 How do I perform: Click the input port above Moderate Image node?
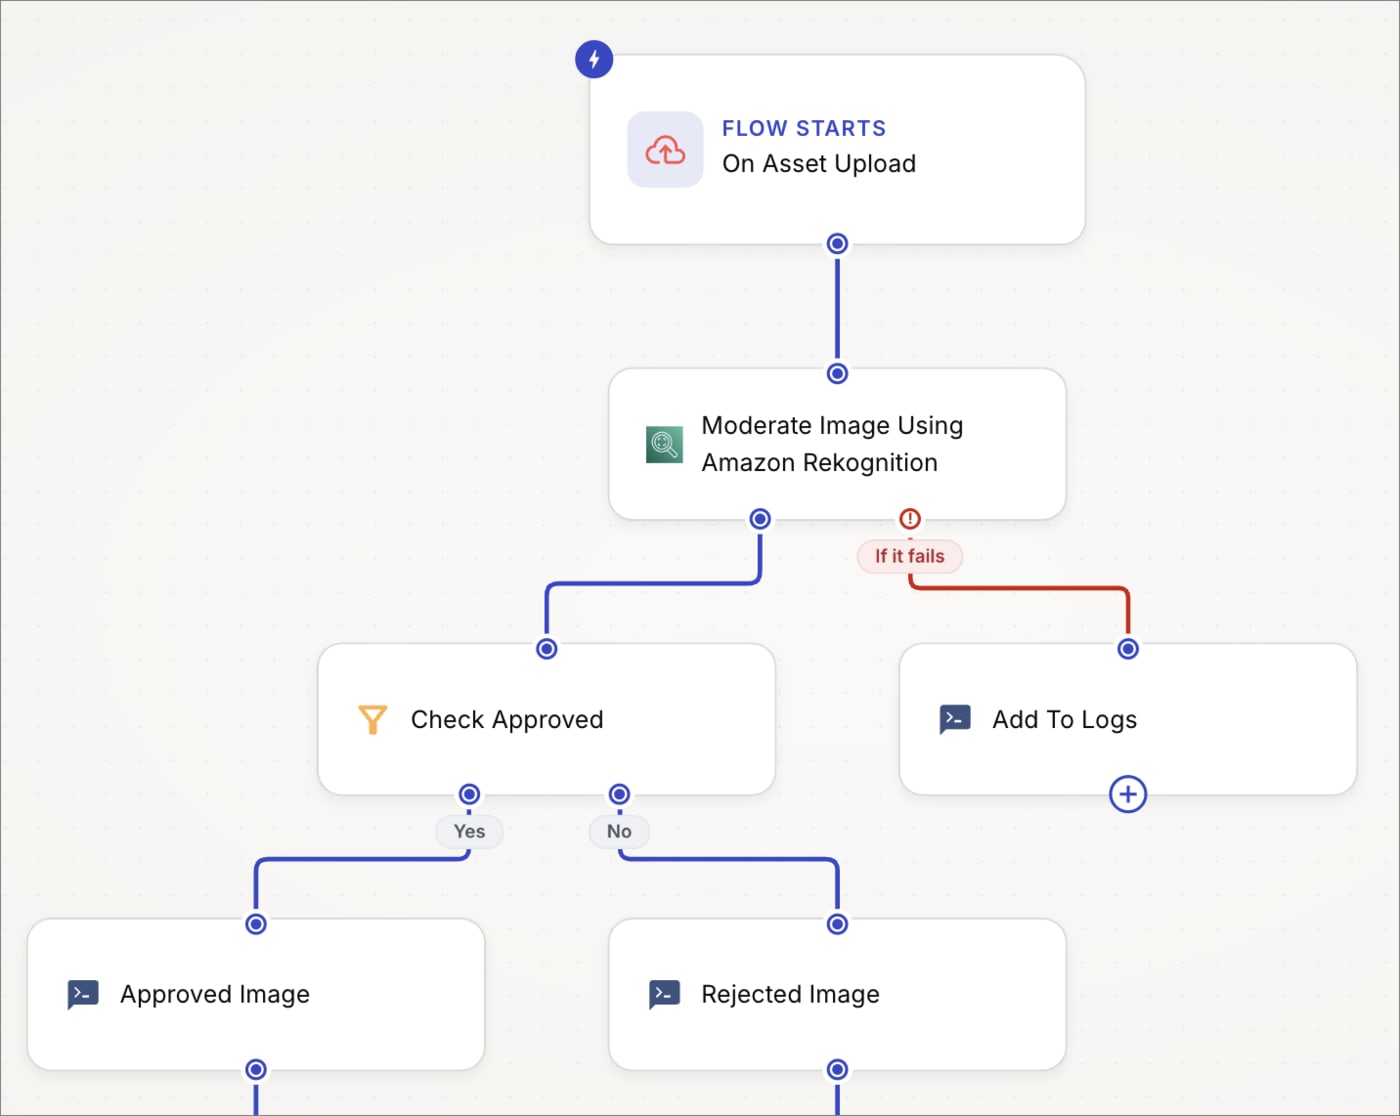pyautogui.click(x=837, y=373)
